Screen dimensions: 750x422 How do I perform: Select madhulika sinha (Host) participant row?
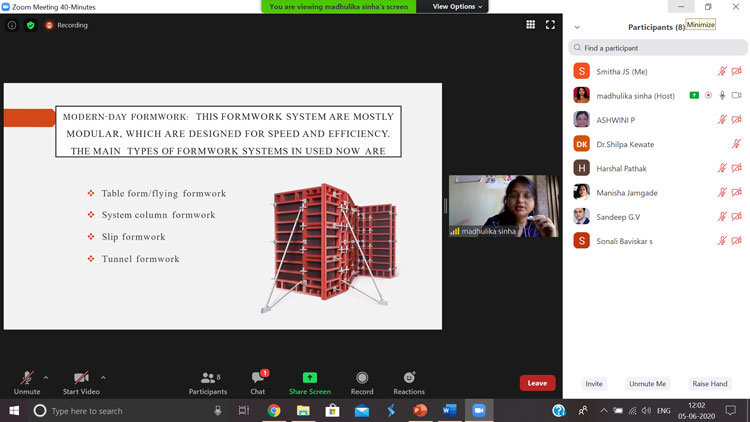pyautogui.click(x=657, y=96)
